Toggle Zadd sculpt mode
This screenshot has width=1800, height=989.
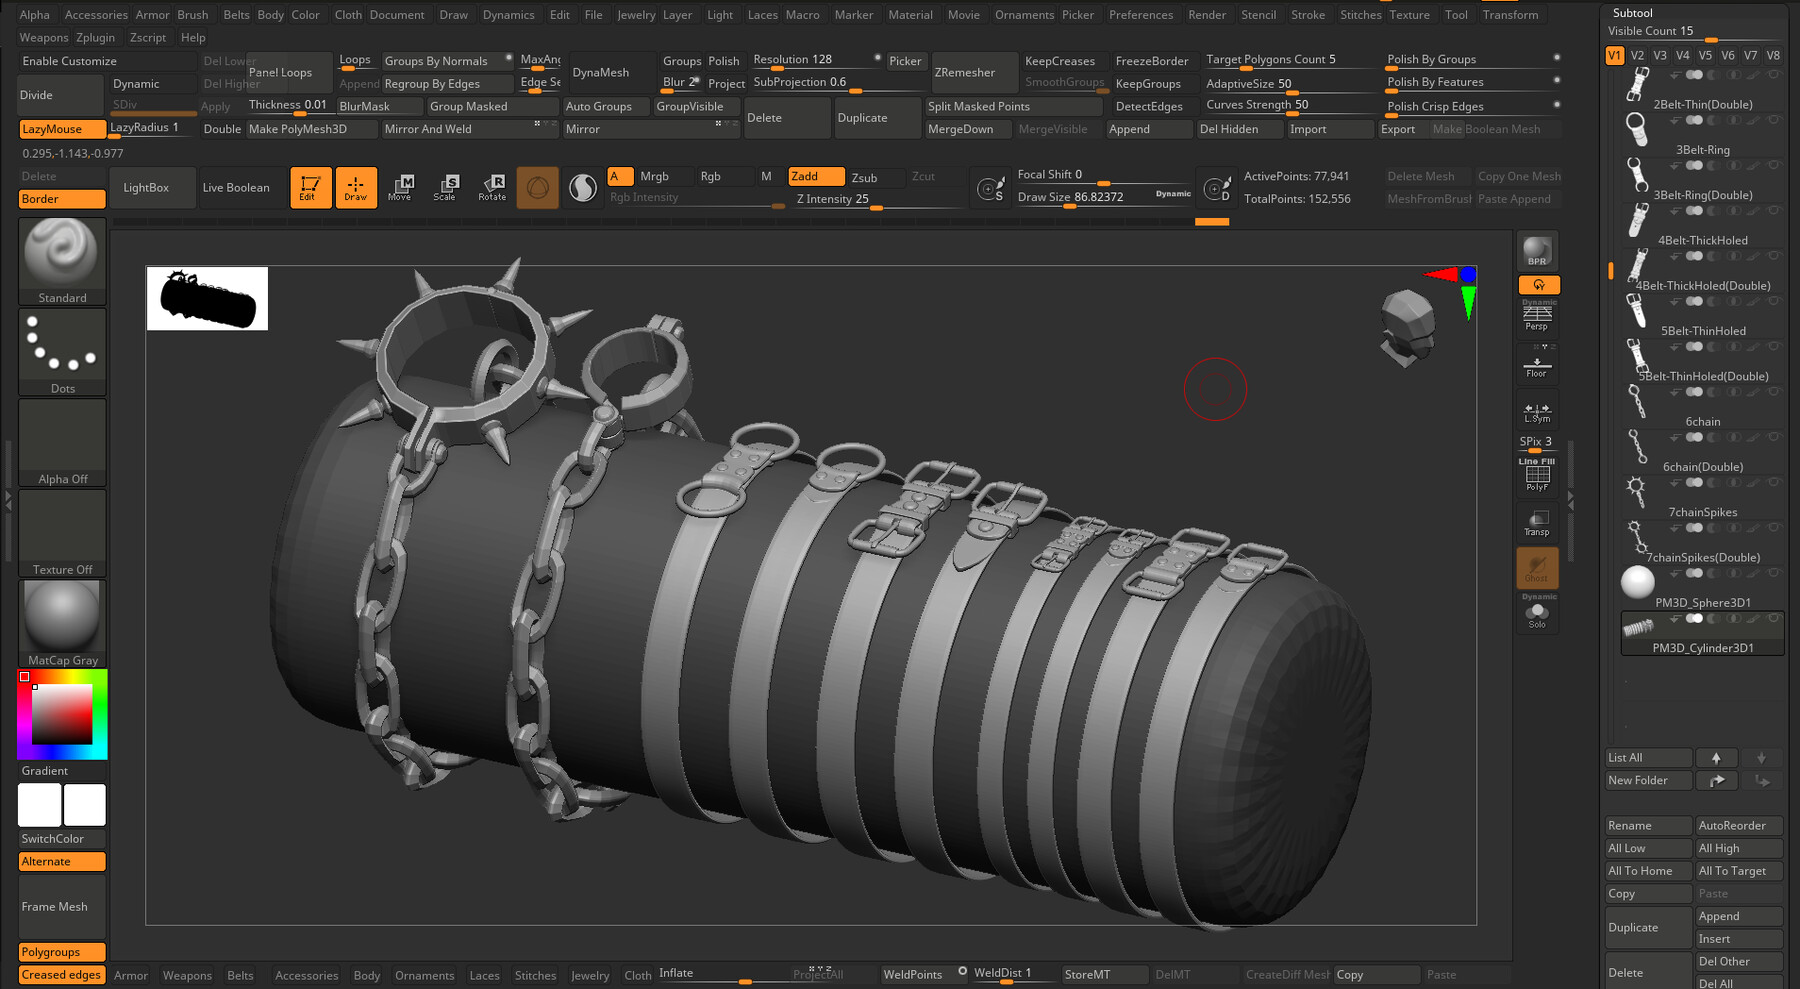click(x=816, y=177)
